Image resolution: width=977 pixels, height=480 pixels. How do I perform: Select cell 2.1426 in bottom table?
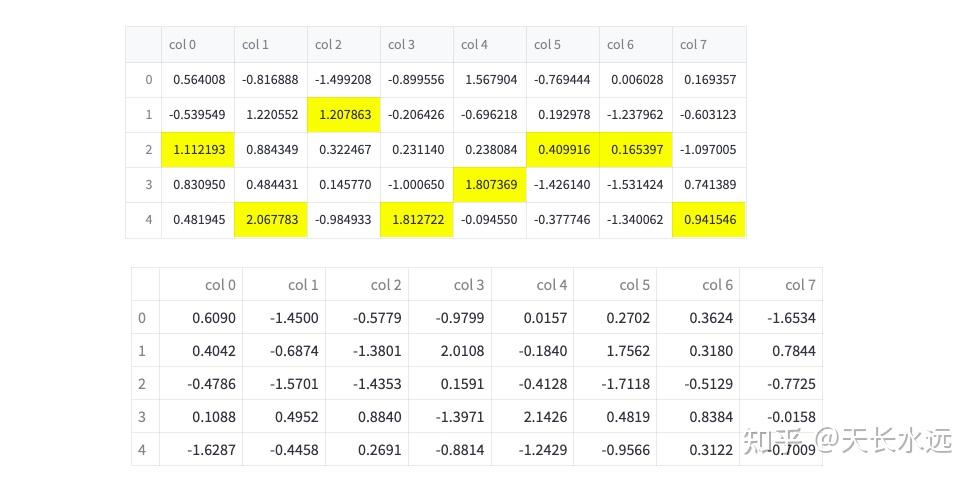click(533, 416)
